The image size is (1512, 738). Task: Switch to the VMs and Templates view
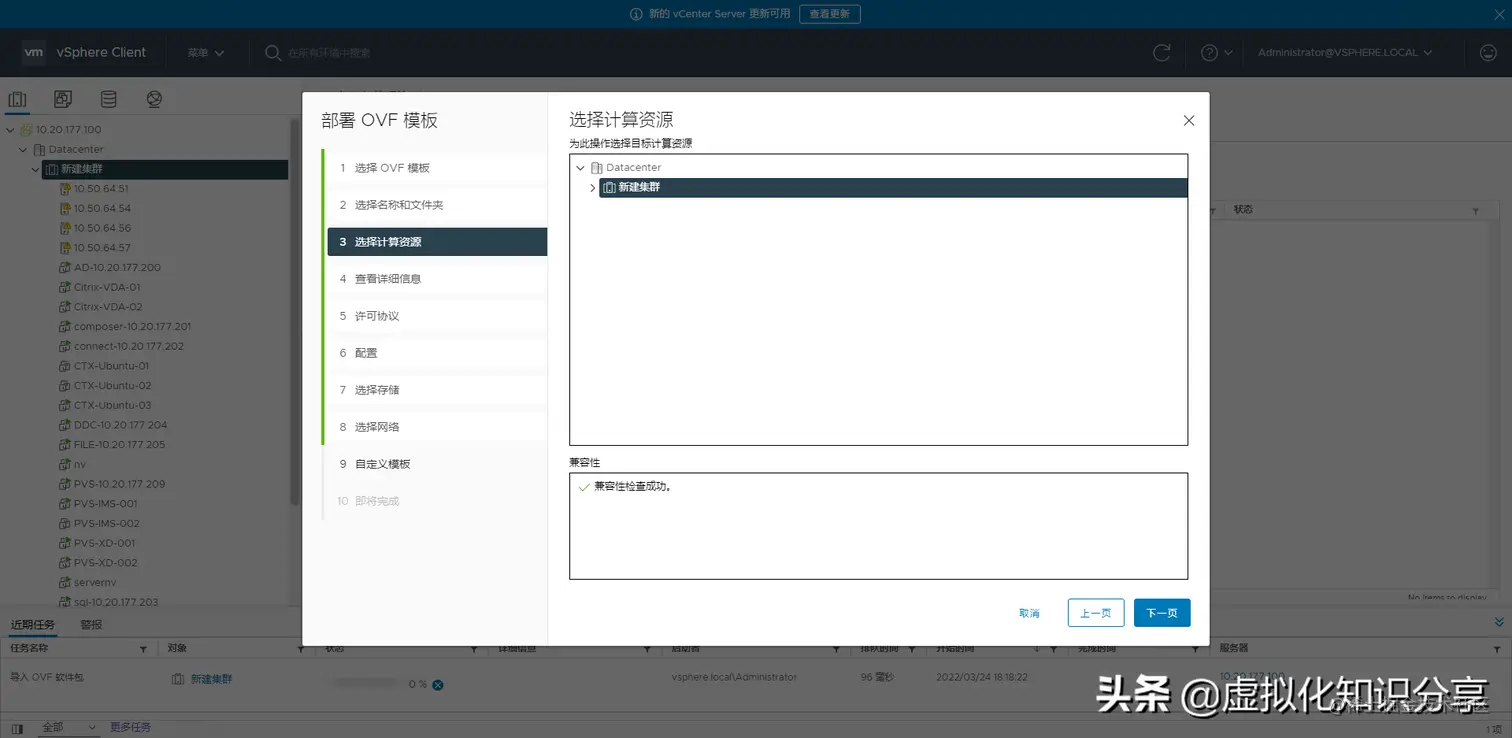click(62, 98)
